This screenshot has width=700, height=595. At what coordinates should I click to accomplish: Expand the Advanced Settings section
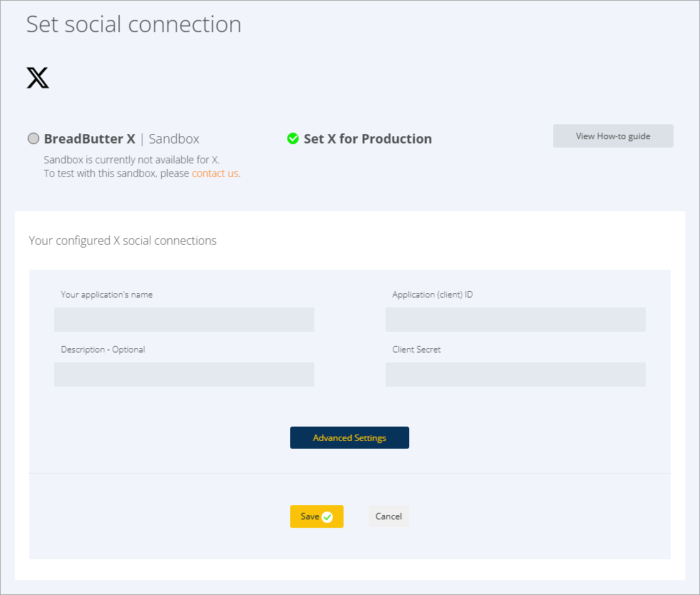coord(349,438)
